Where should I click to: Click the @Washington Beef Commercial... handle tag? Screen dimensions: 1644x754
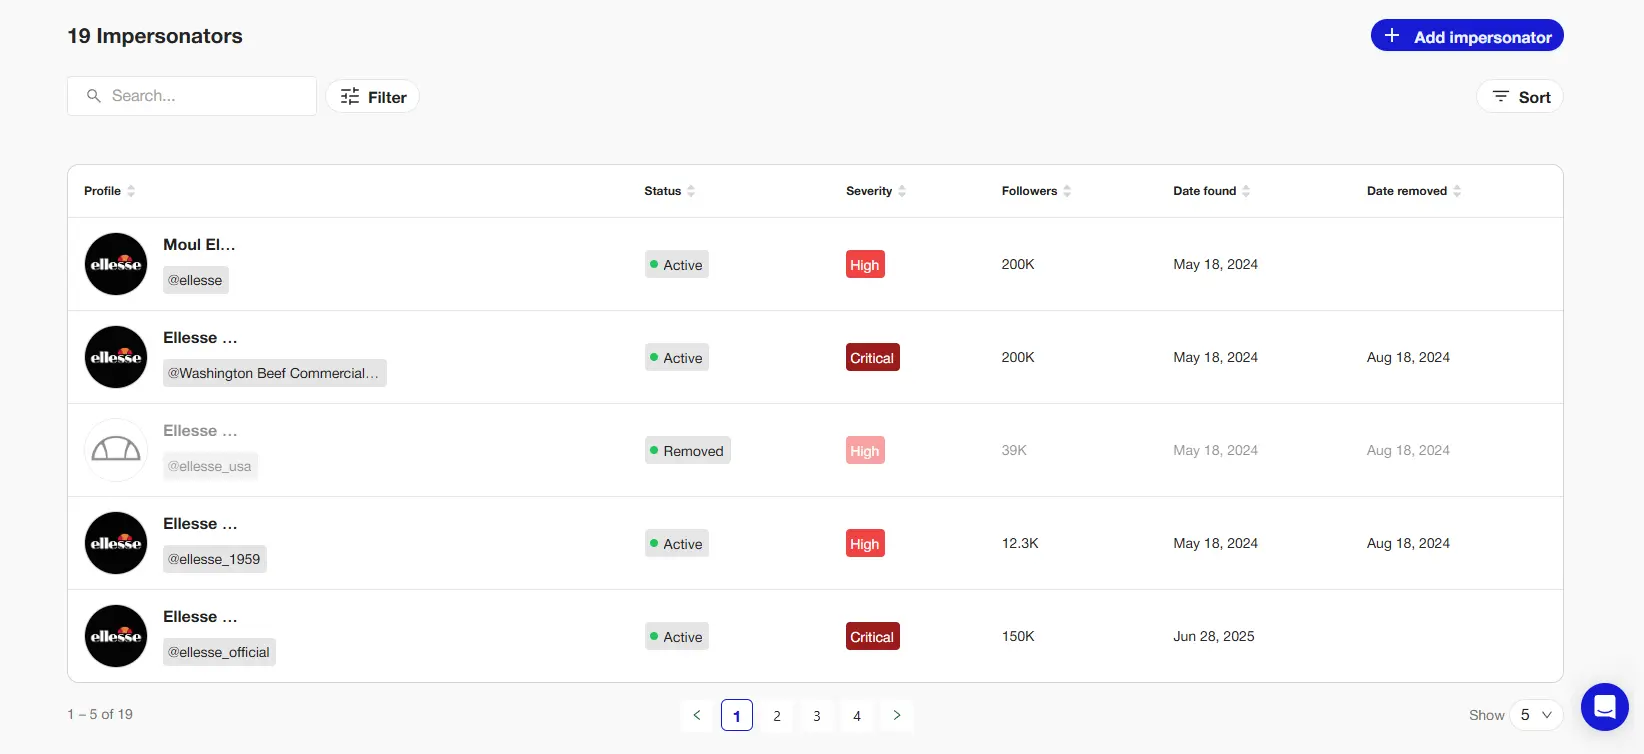(275, 373)
